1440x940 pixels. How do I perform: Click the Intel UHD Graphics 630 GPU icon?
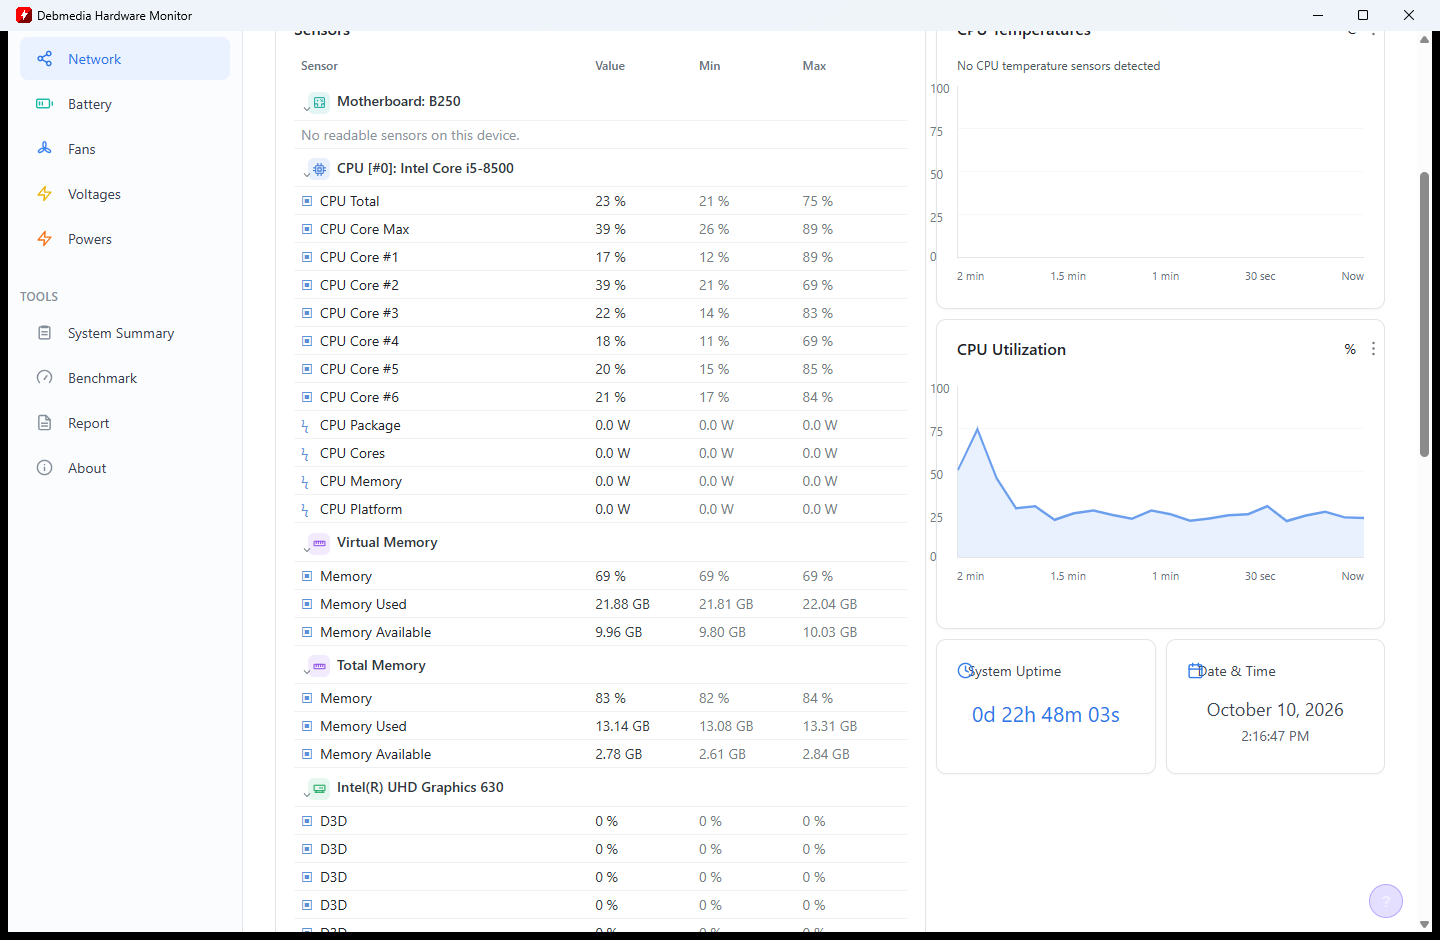coord(319,788)
